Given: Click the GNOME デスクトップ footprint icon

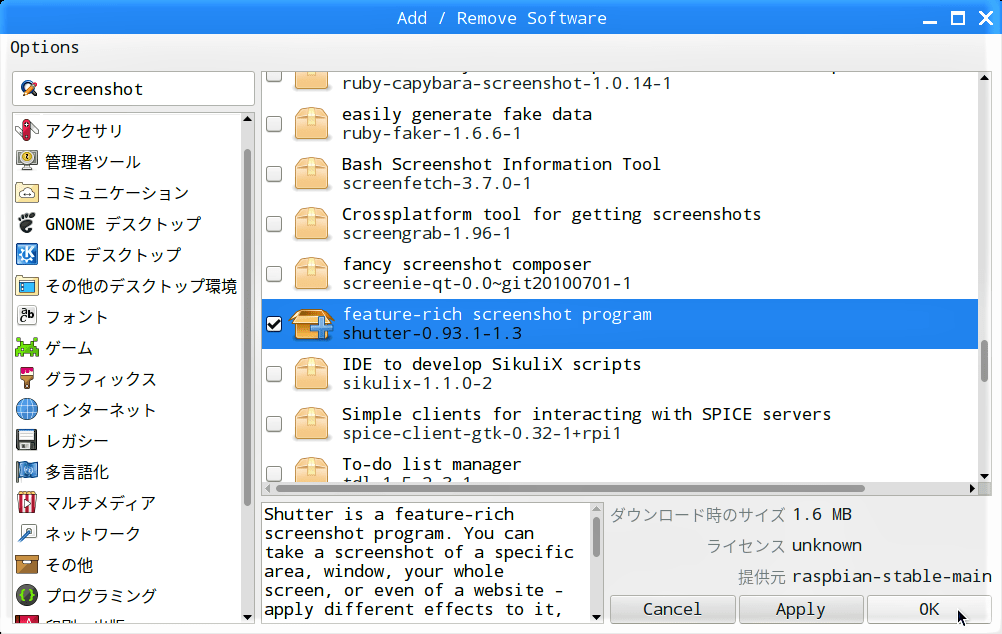Looking at the screenshot, I should coord(27,223).
